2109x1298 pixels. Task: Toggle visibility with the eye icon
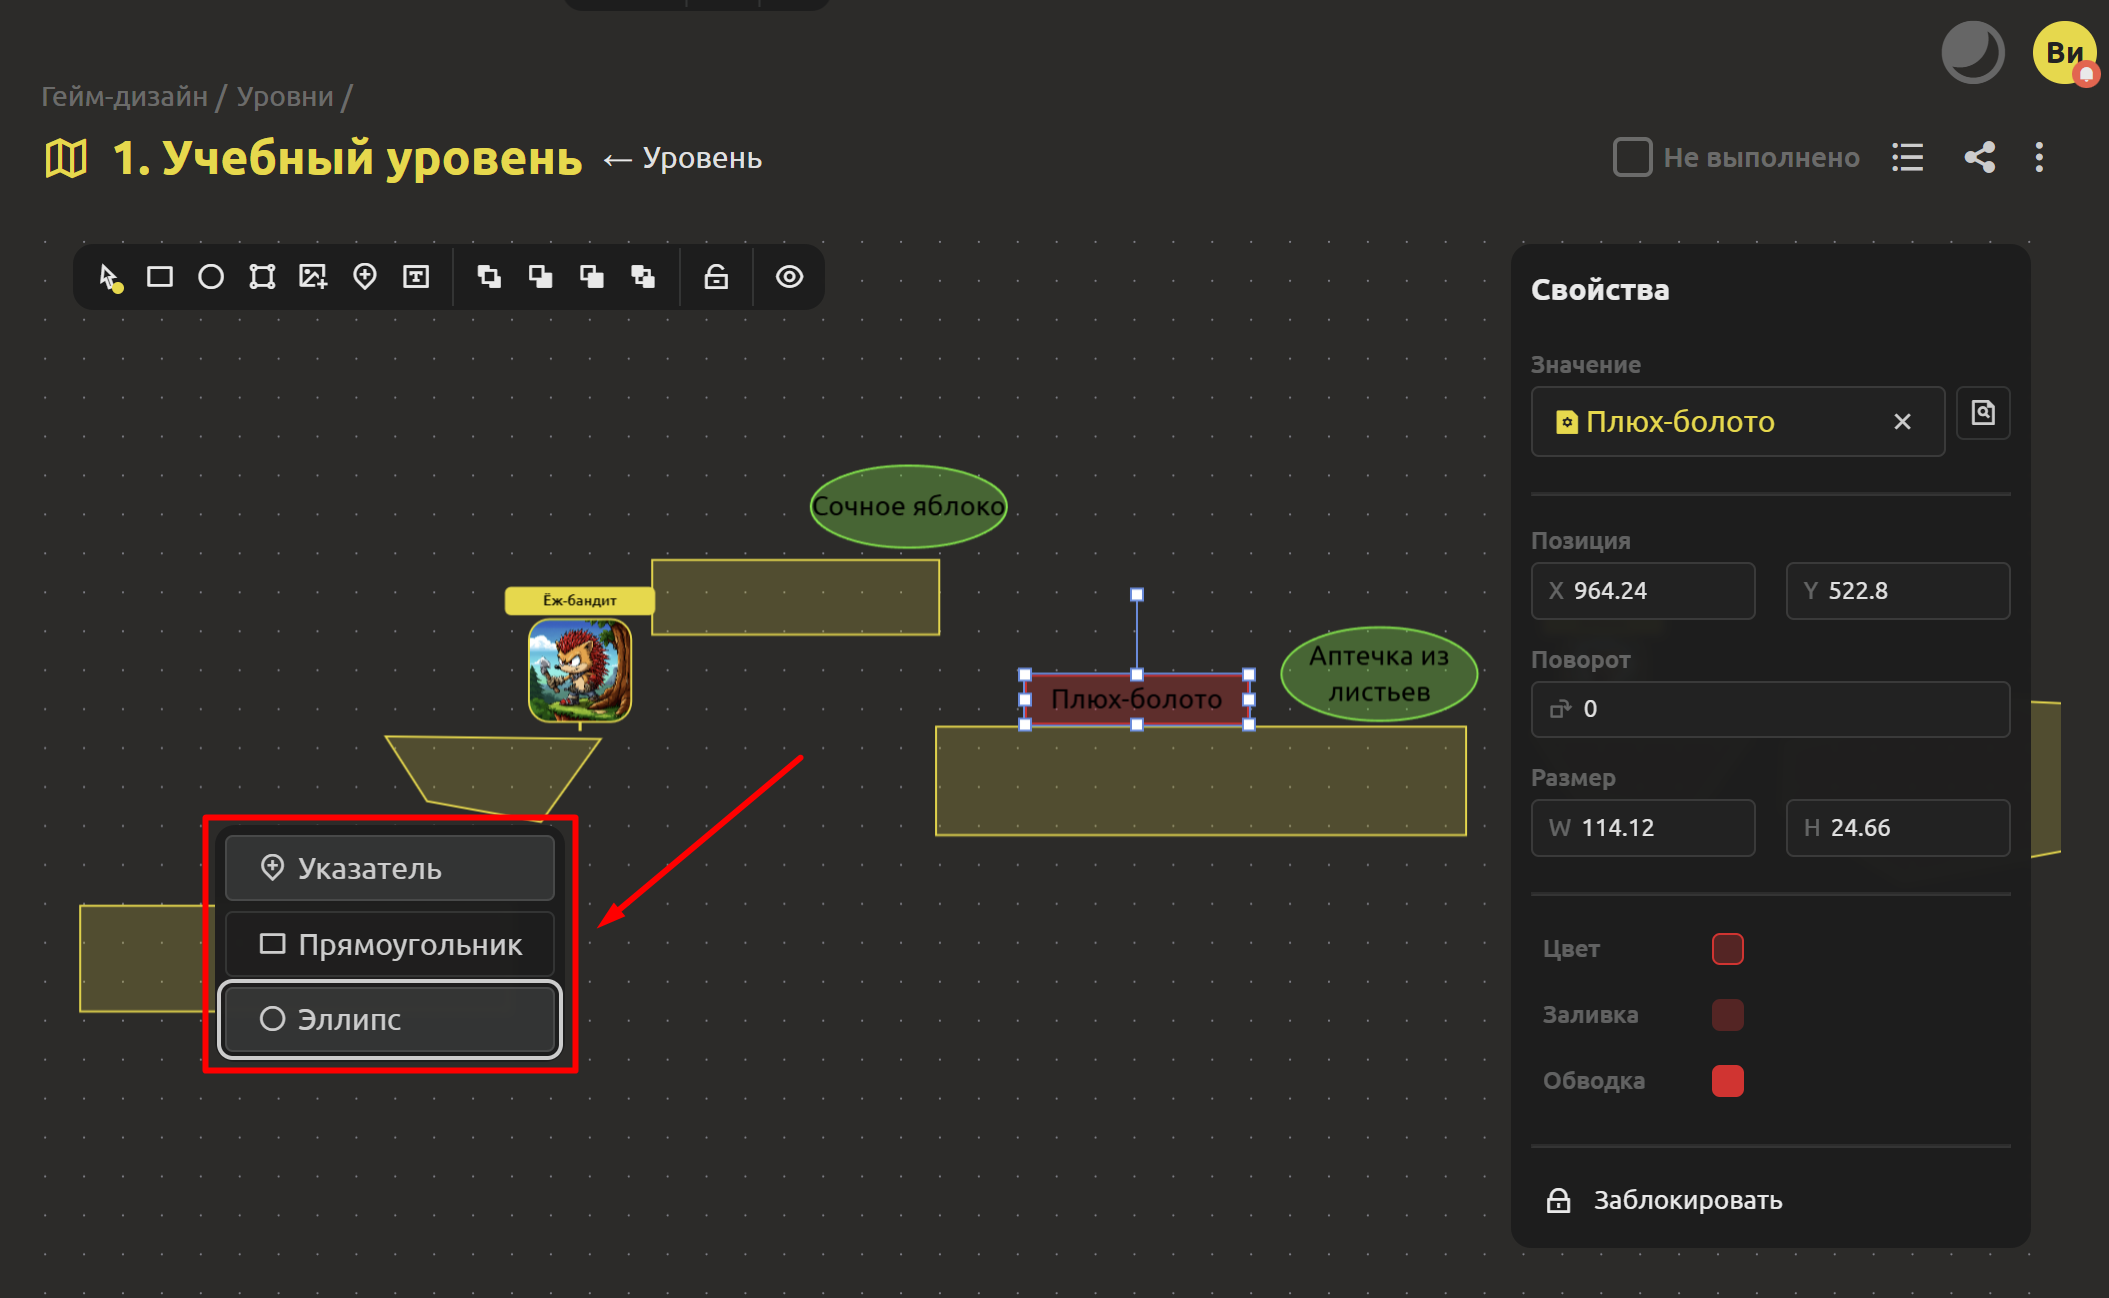789,277
